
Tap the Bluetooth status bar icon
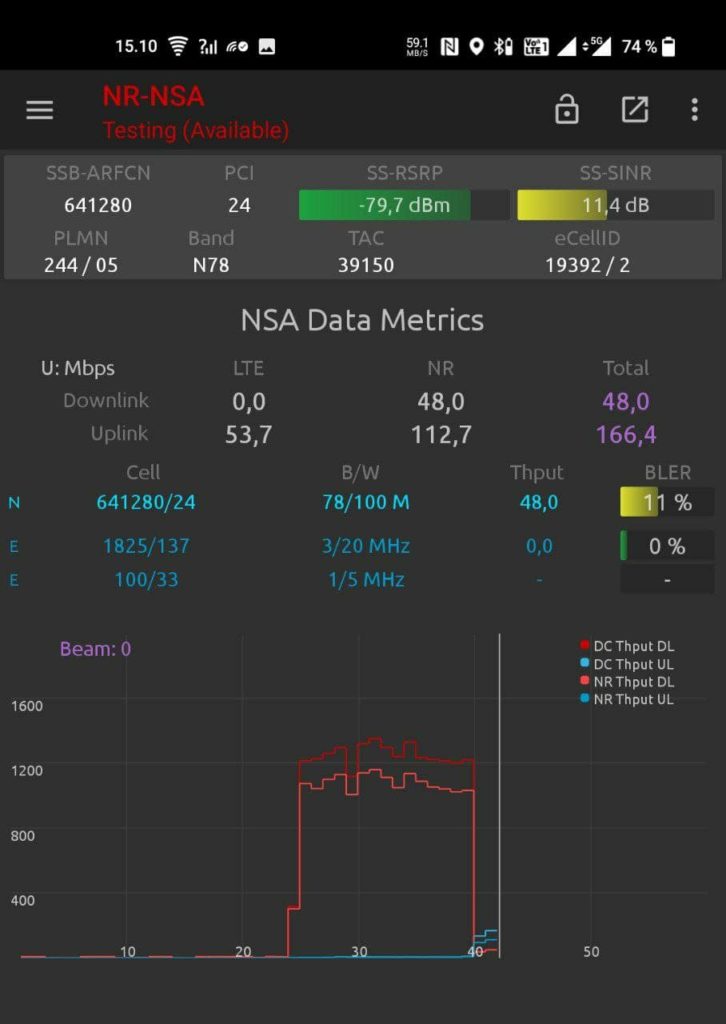click(x=503, y=46)
